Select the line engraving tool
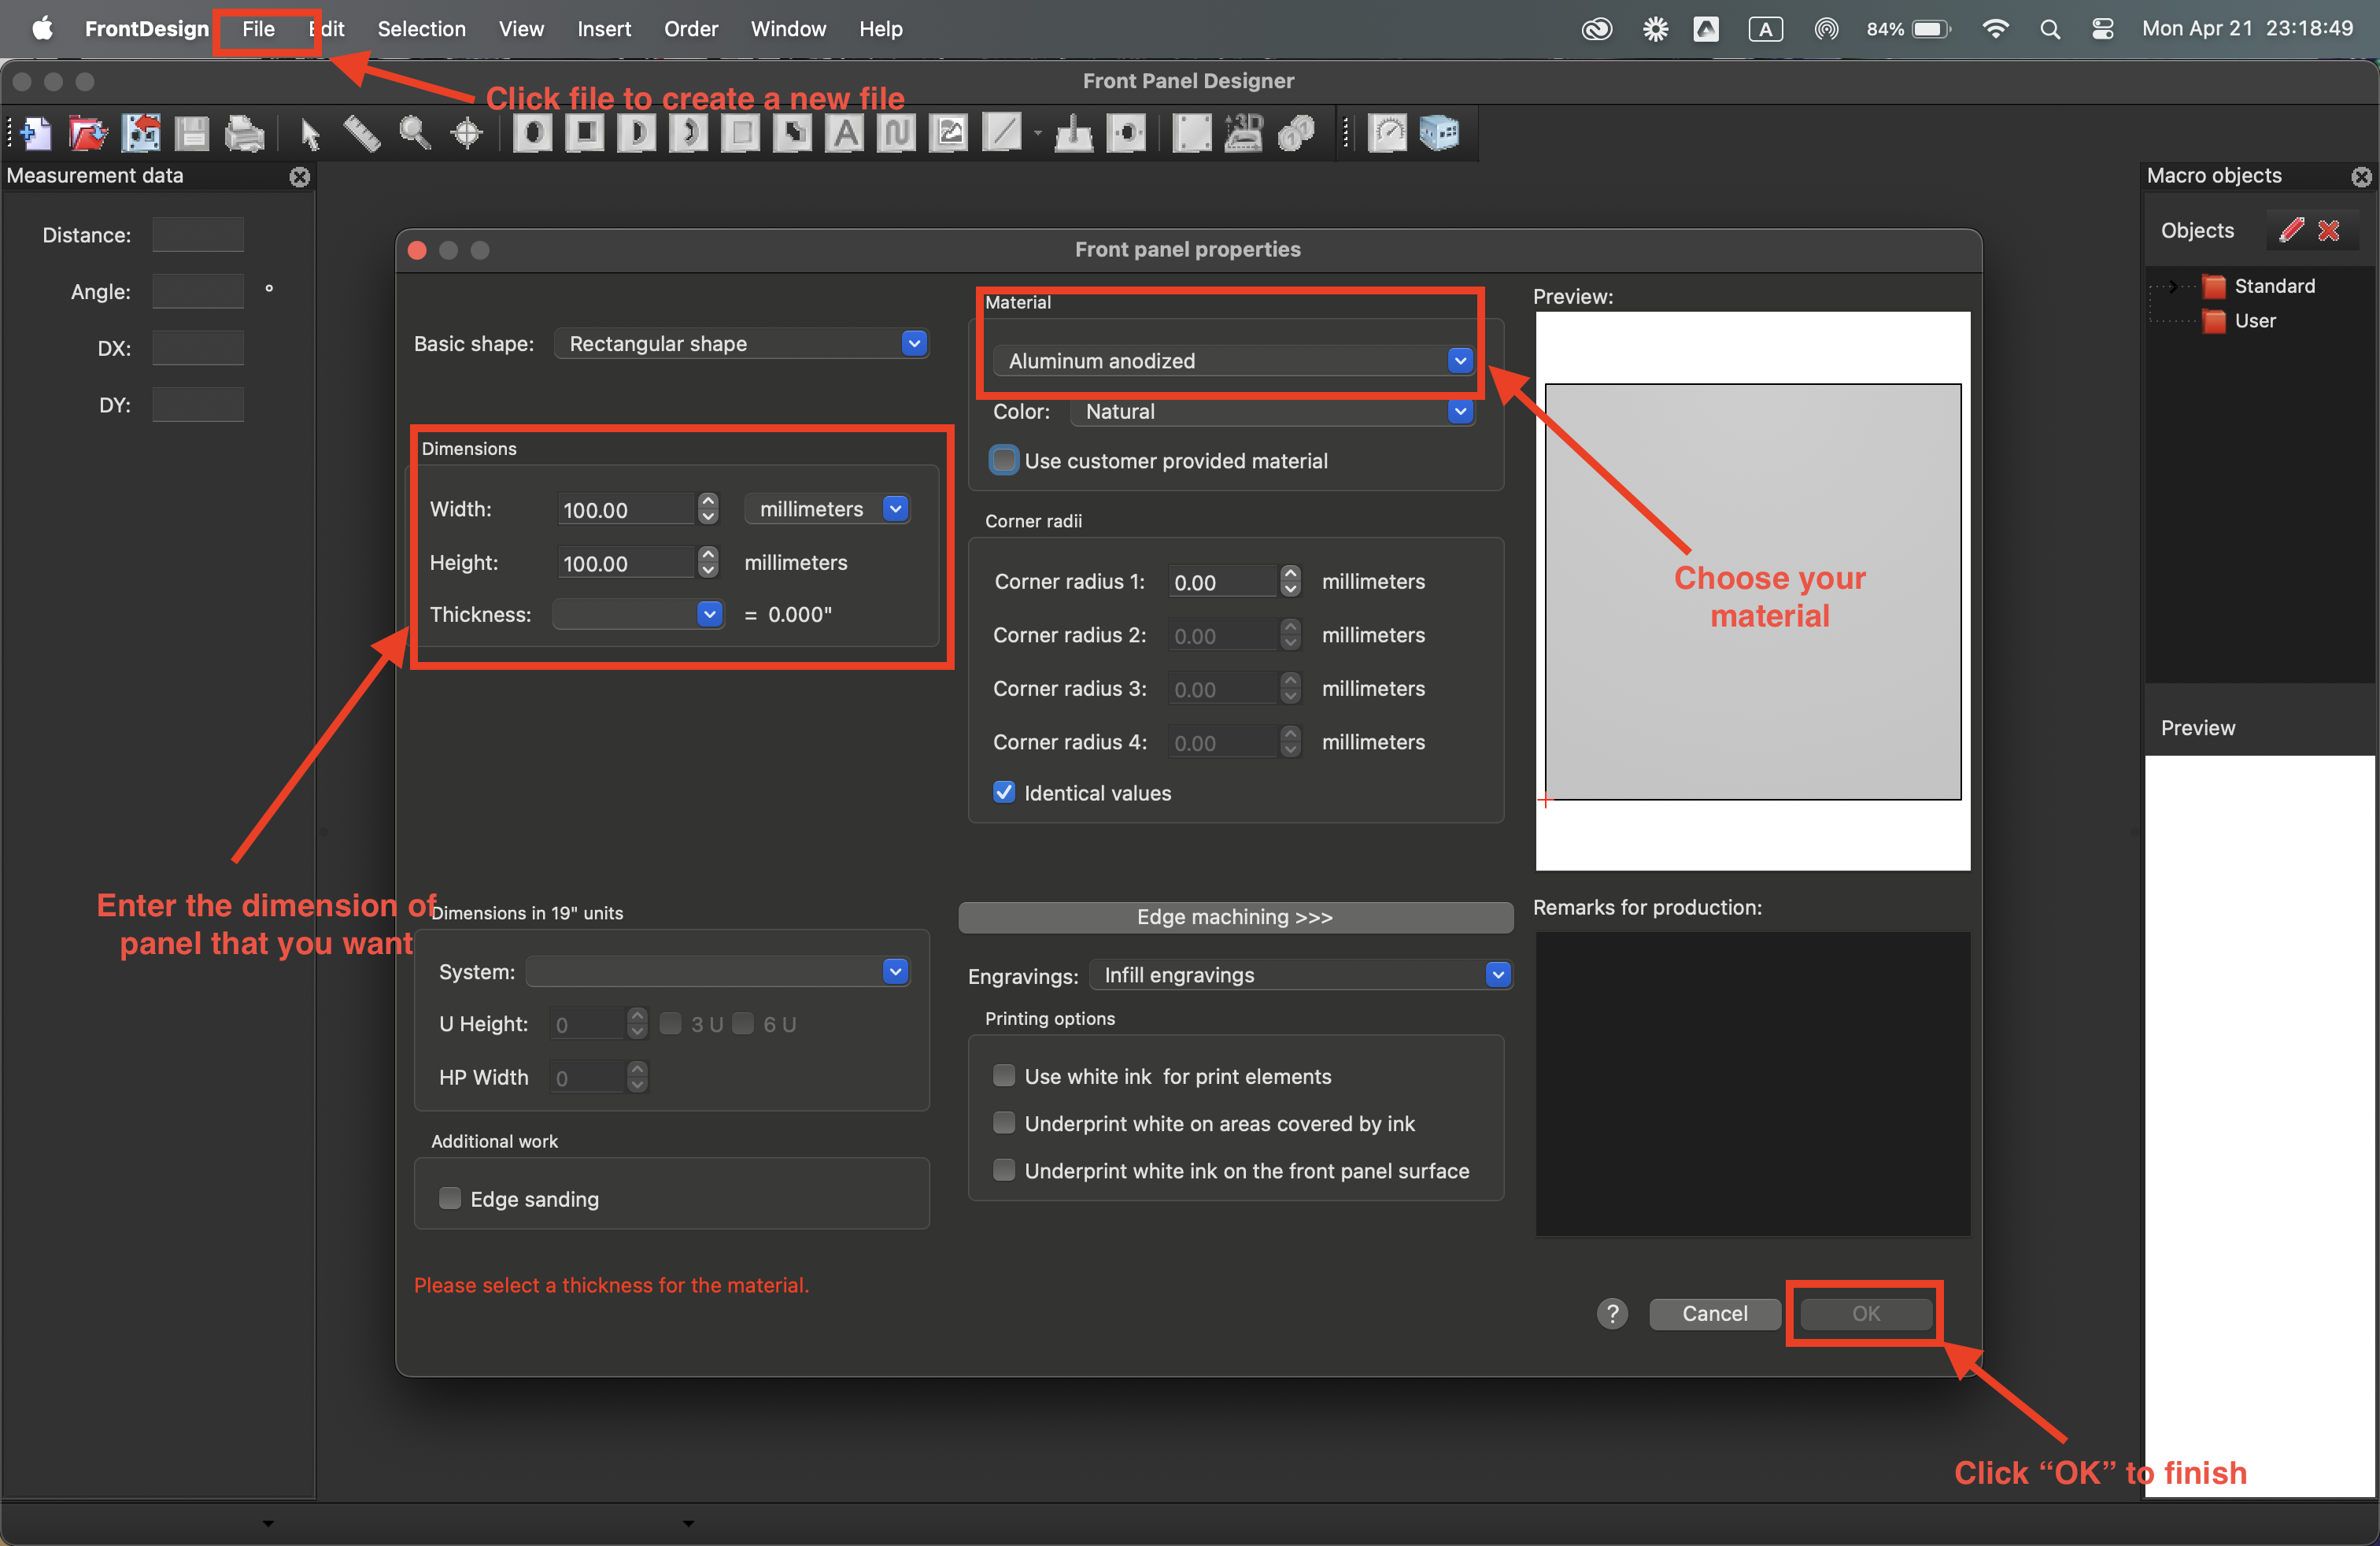 [1002, 133]
